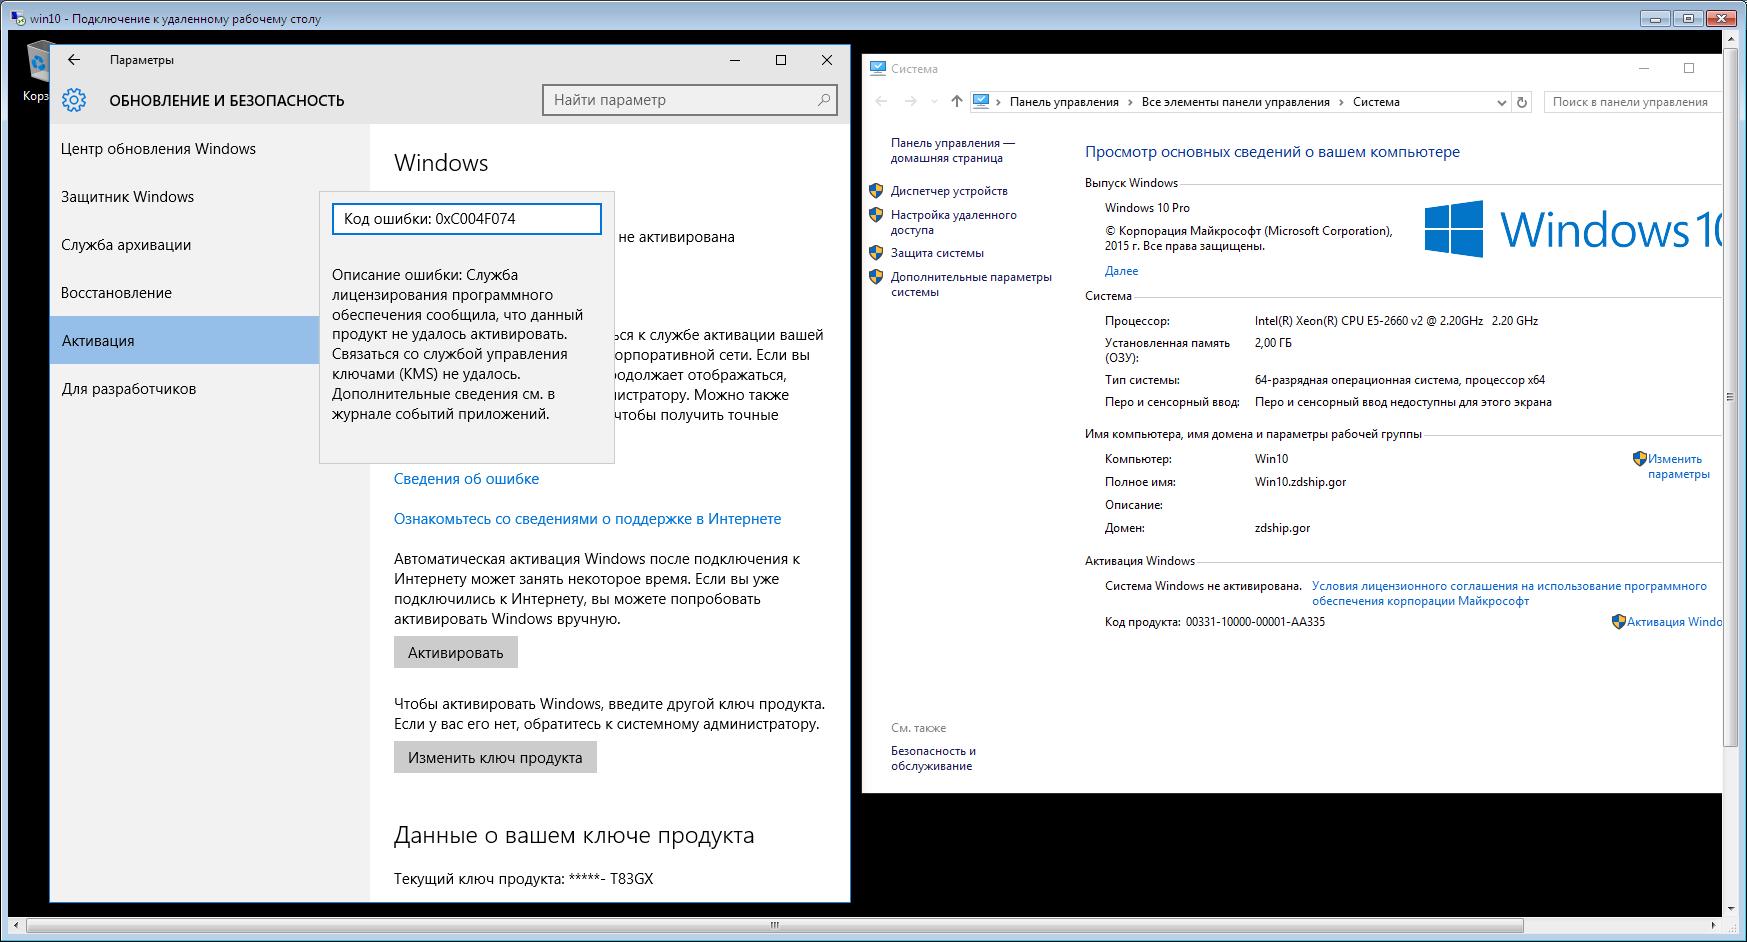This screenshot has height=942, width=1747.
Task: Click the error code text box
Action: (467, 219)
